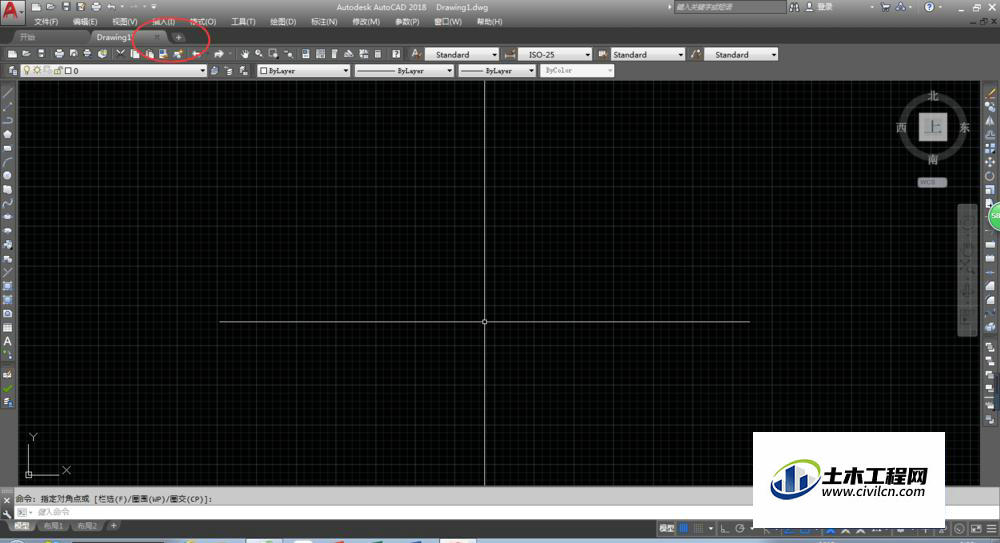Screen dimensions: 1000x543
Task: Click the AutoCAD application menu button
Action: point(11,11)
